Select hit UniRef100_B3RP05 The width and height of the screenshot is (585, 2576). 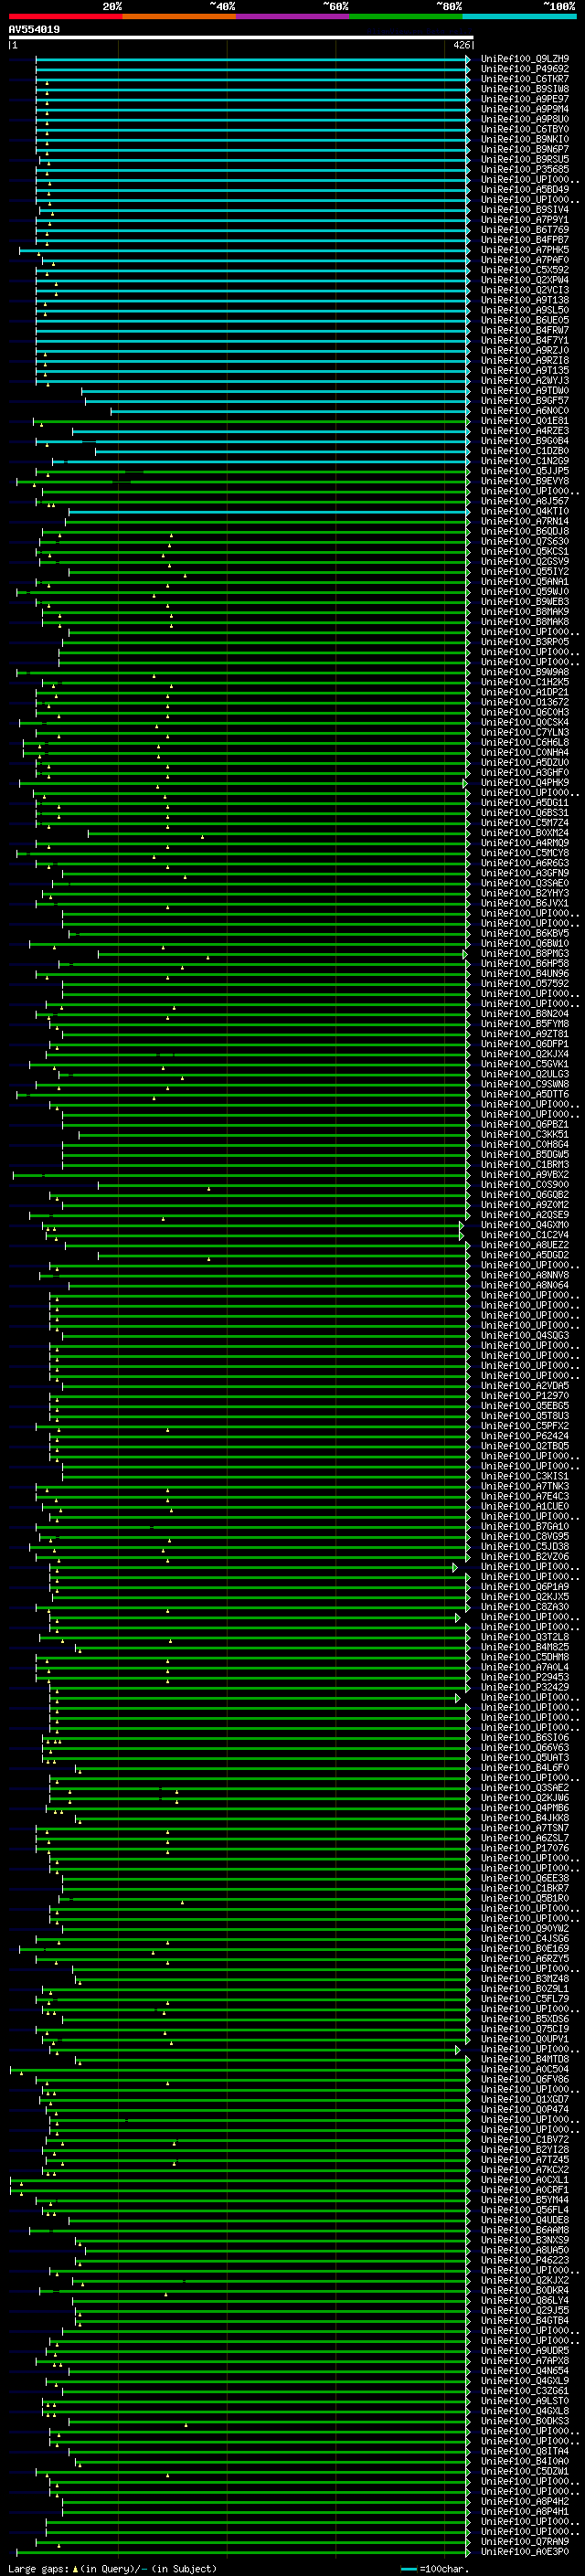pyautogui.click(x=525, y=642)
